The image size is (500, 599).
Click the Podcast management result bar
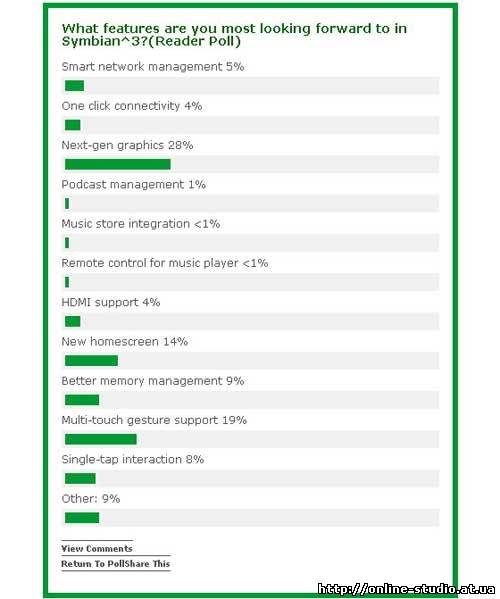click(67, 204)
